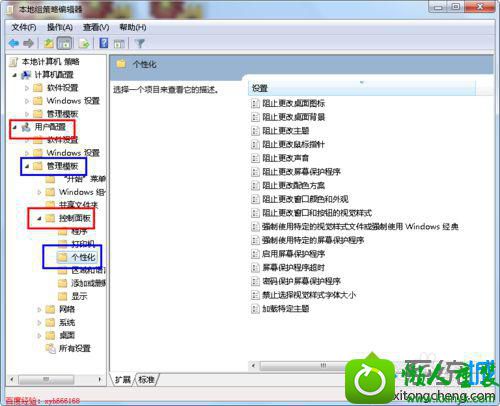Open the Help question-mark toolbar icon
500x406 pixels.
pyautogui.click(x=104, y=43)
